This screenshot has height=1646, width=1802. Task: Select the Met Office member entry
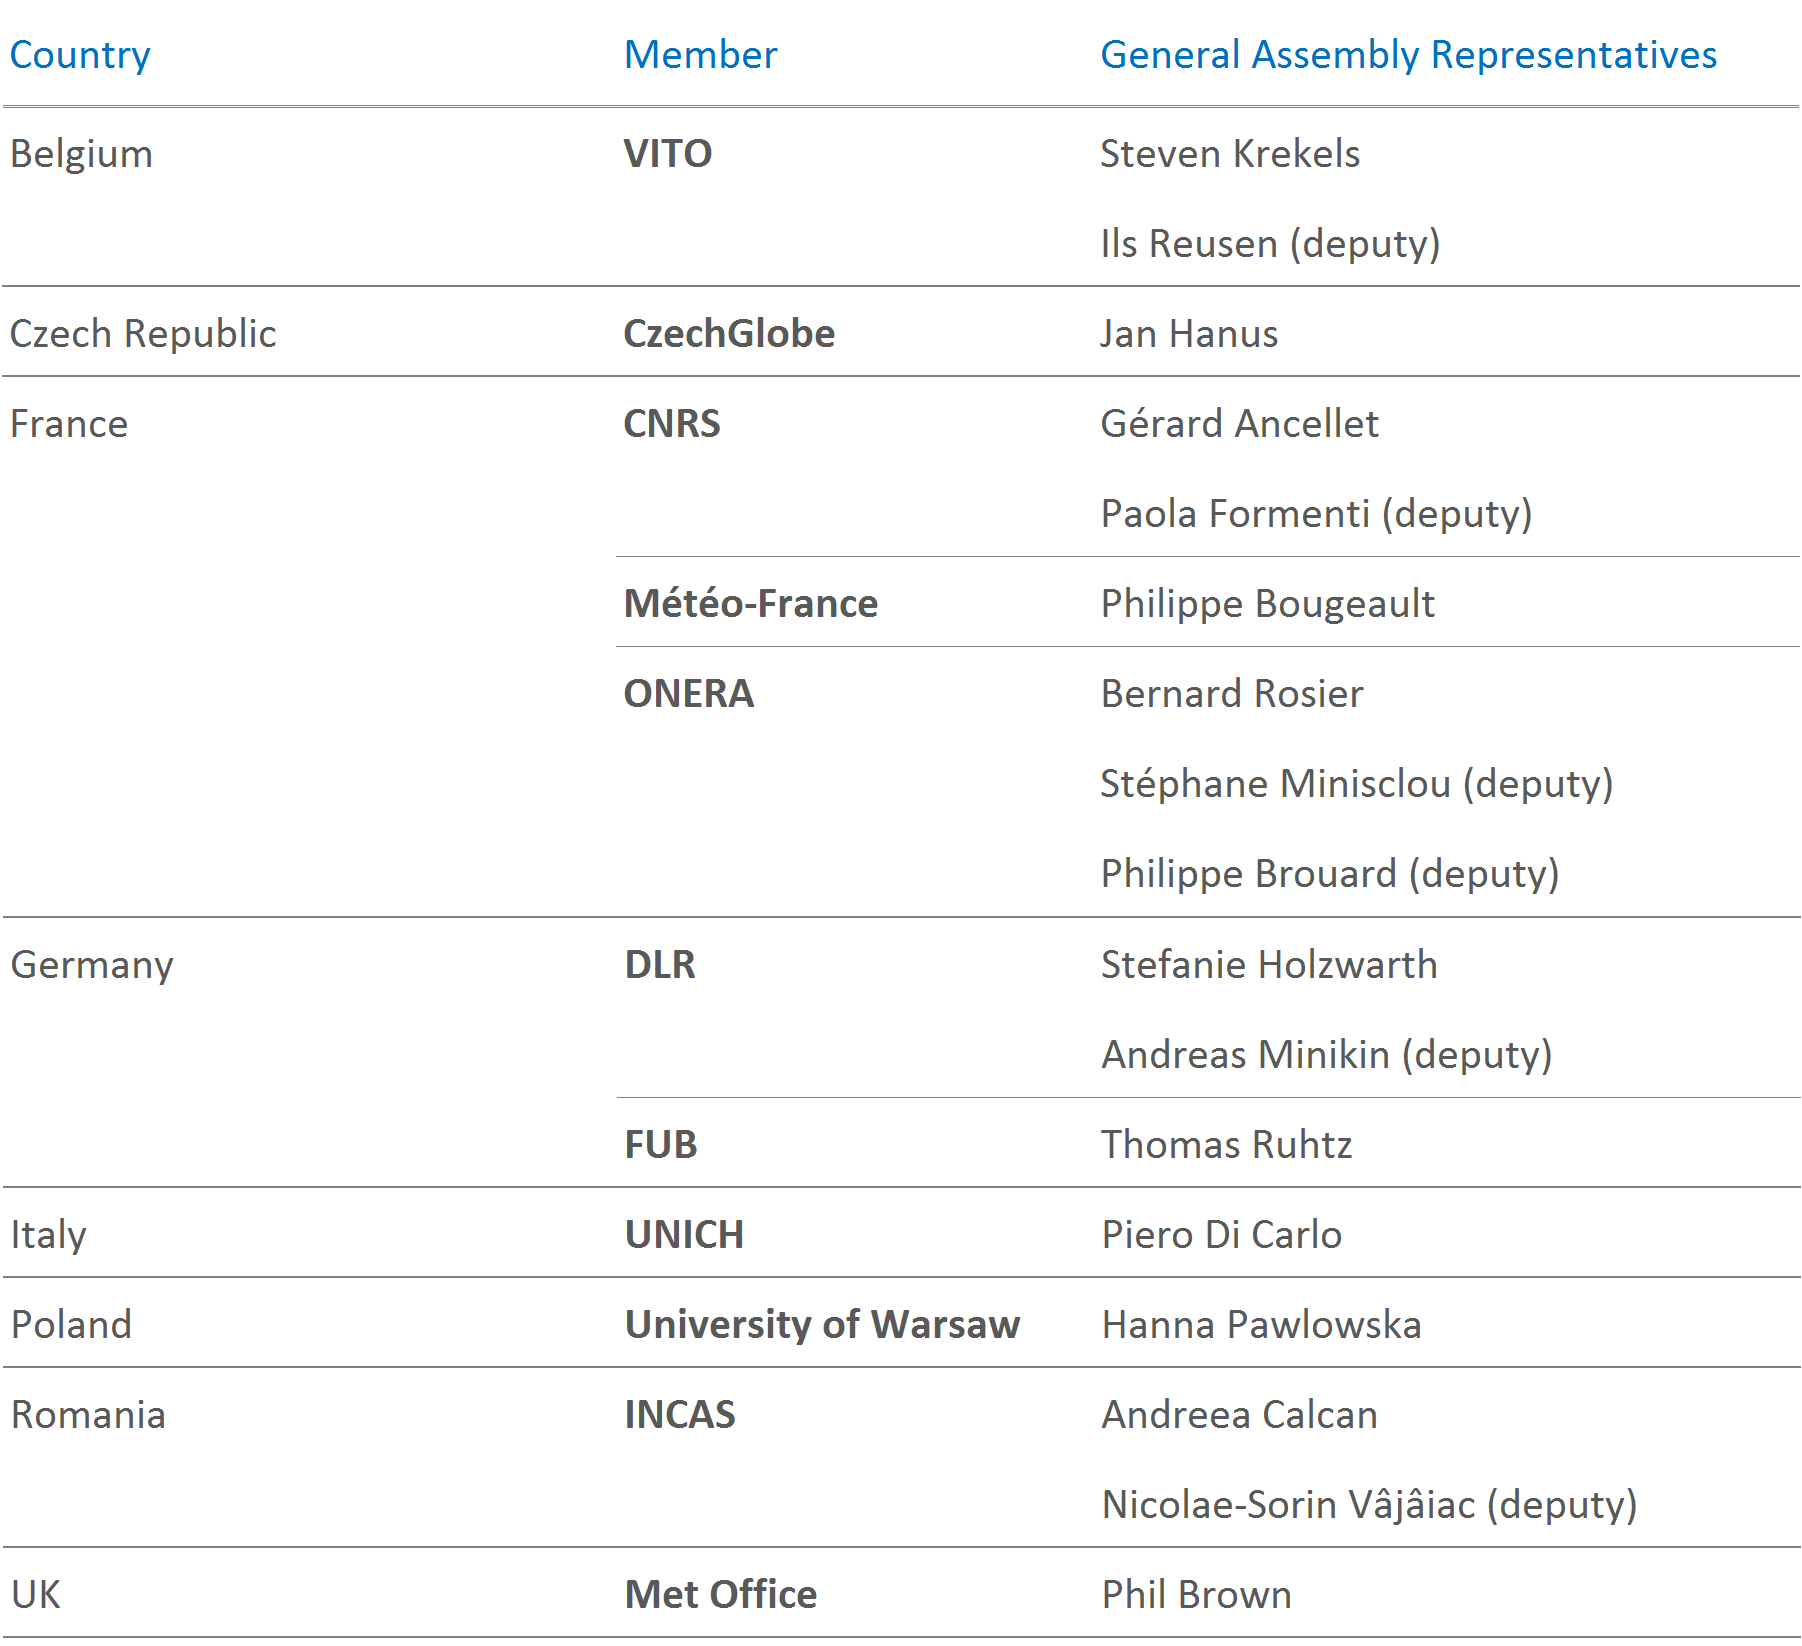721,1595
